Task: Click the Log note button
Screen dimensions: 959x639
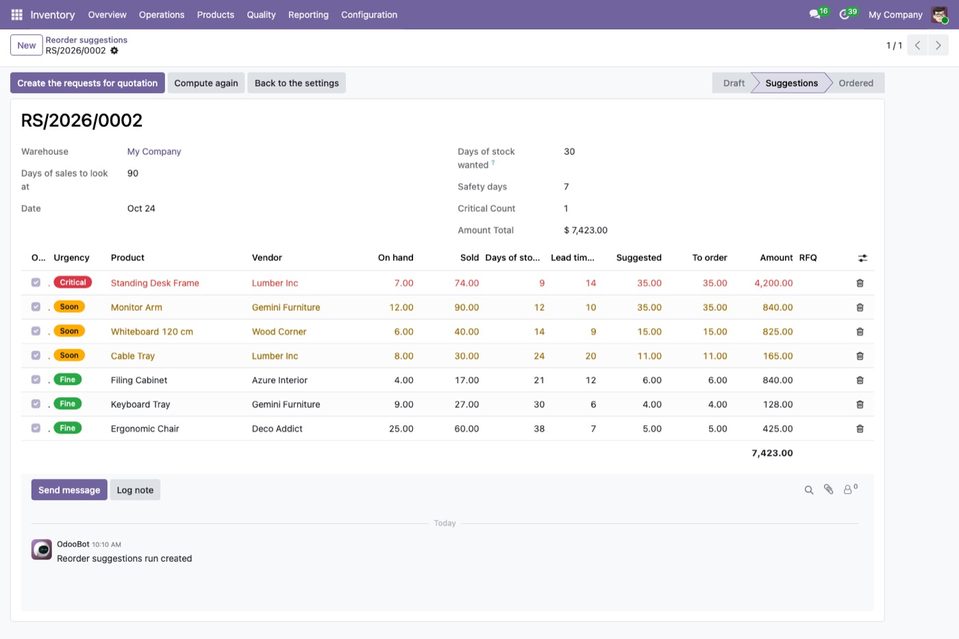Action: click(135, 490)
